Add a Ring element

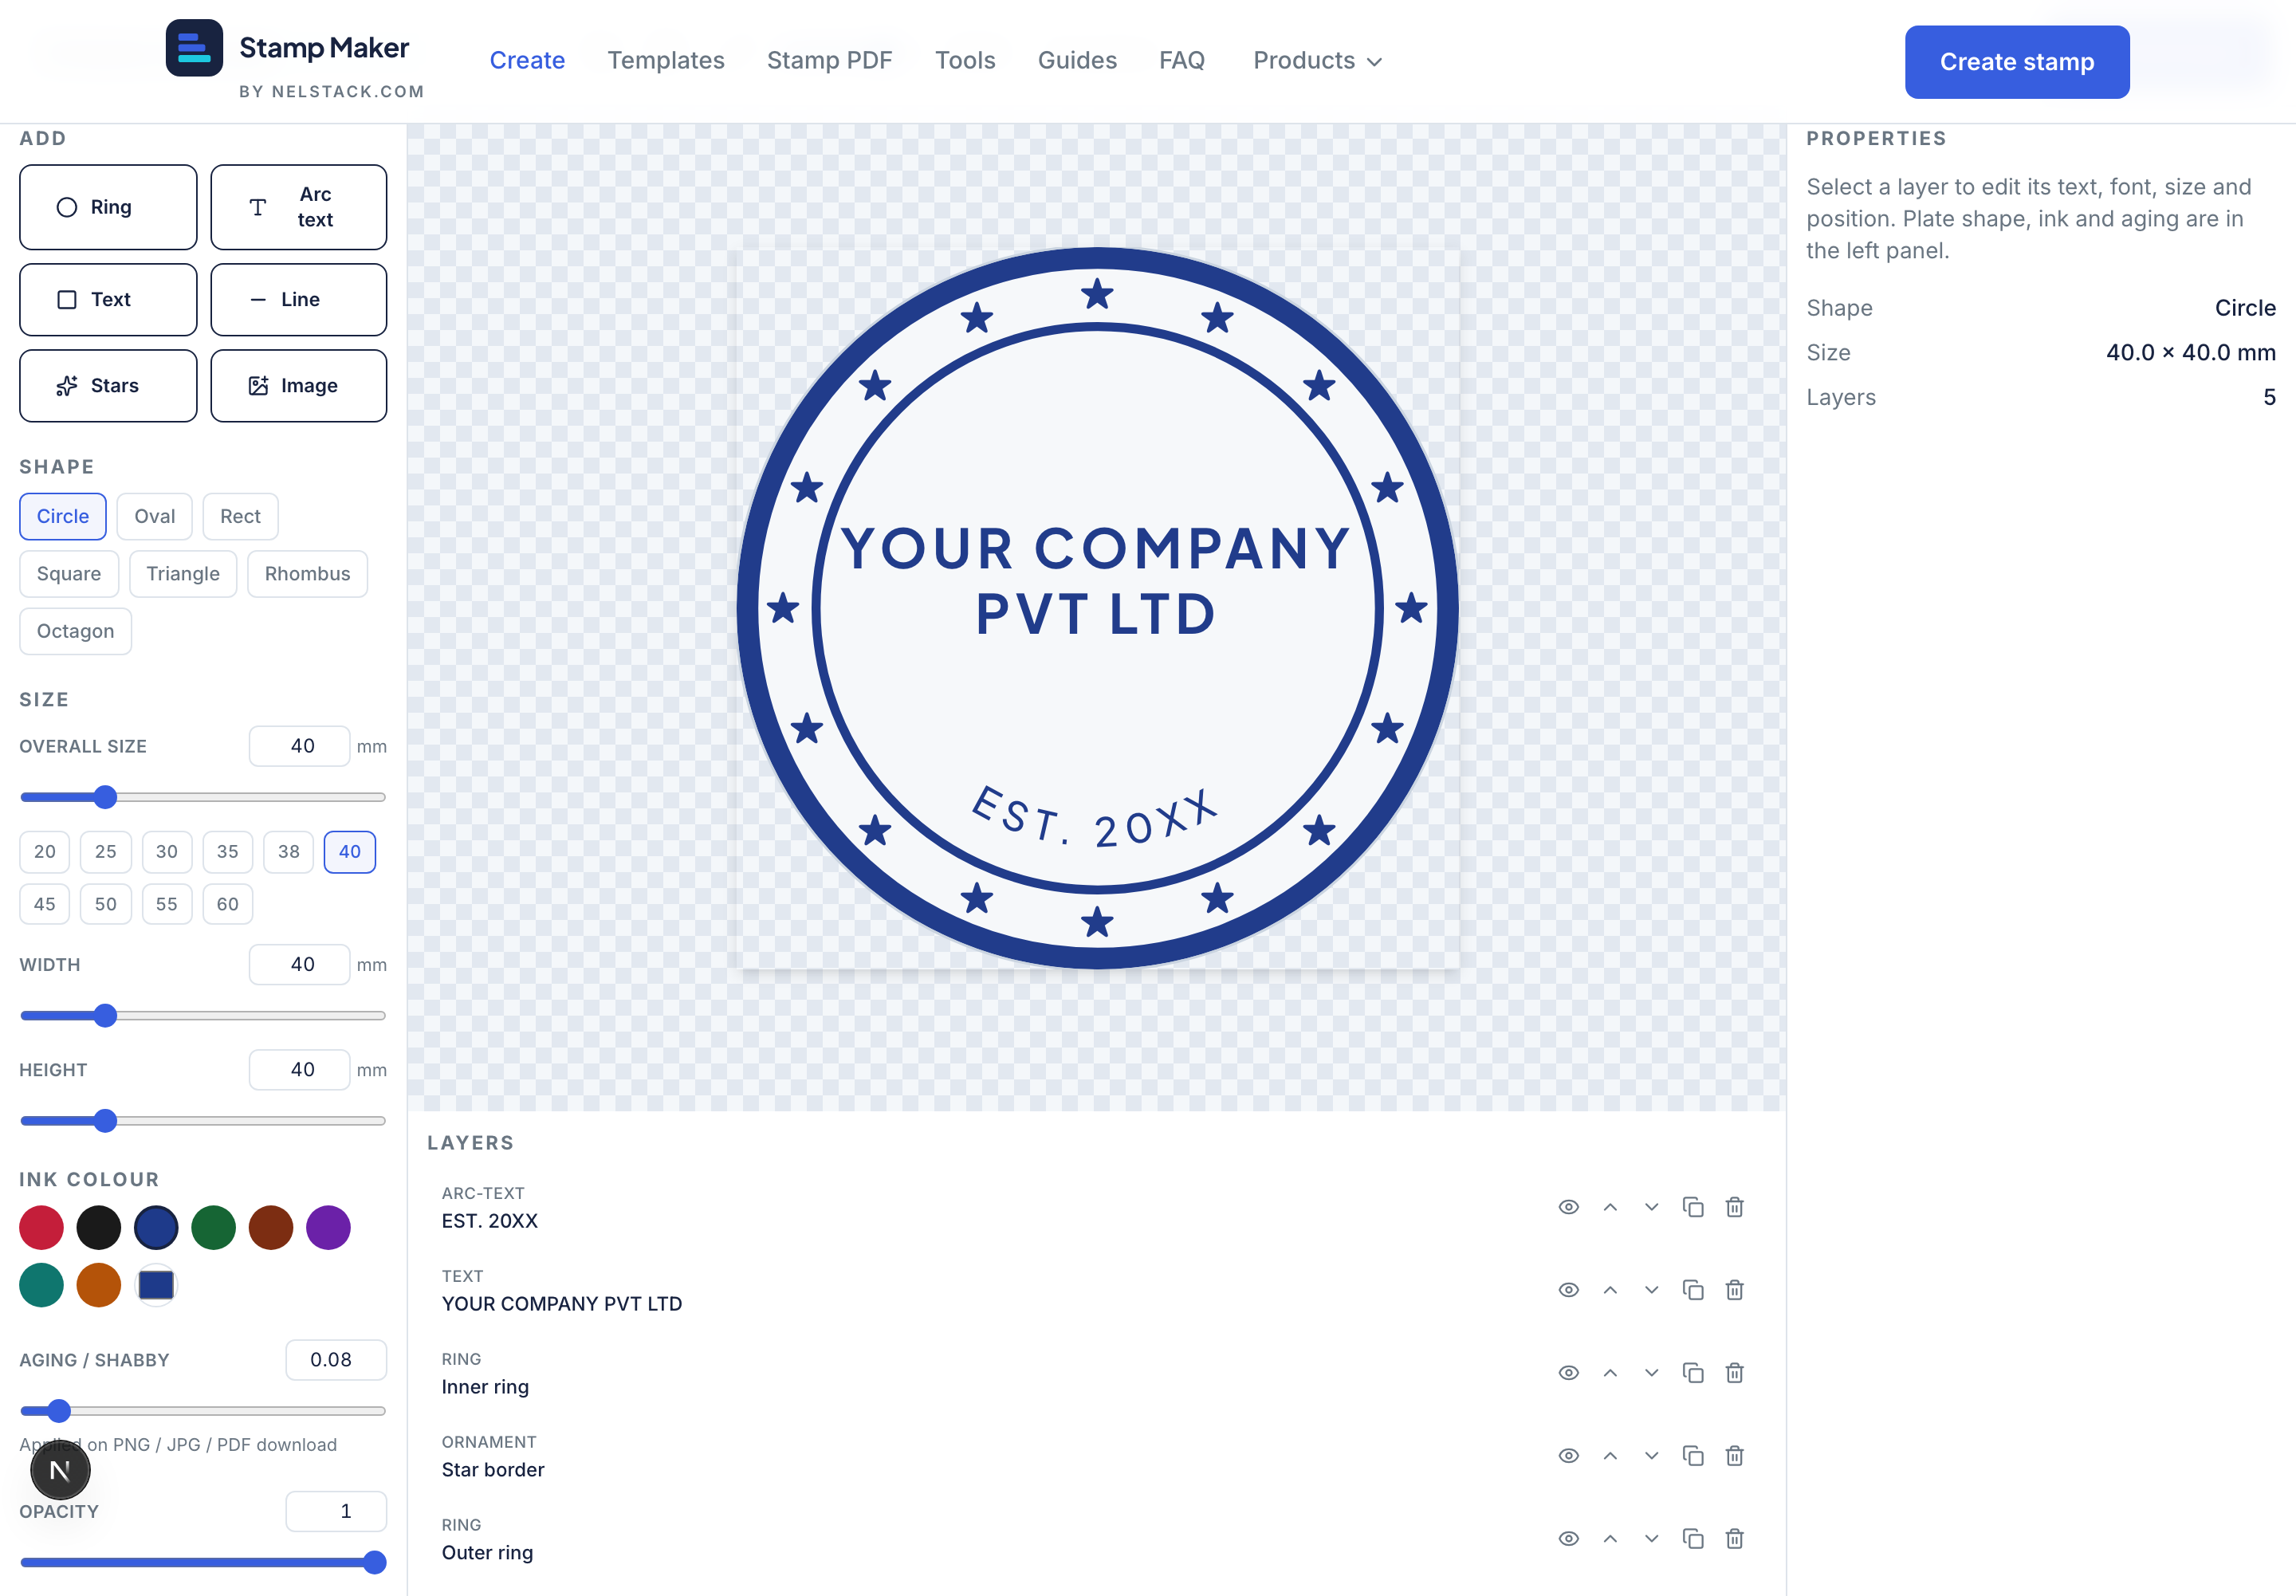click(x=108, y=207)
